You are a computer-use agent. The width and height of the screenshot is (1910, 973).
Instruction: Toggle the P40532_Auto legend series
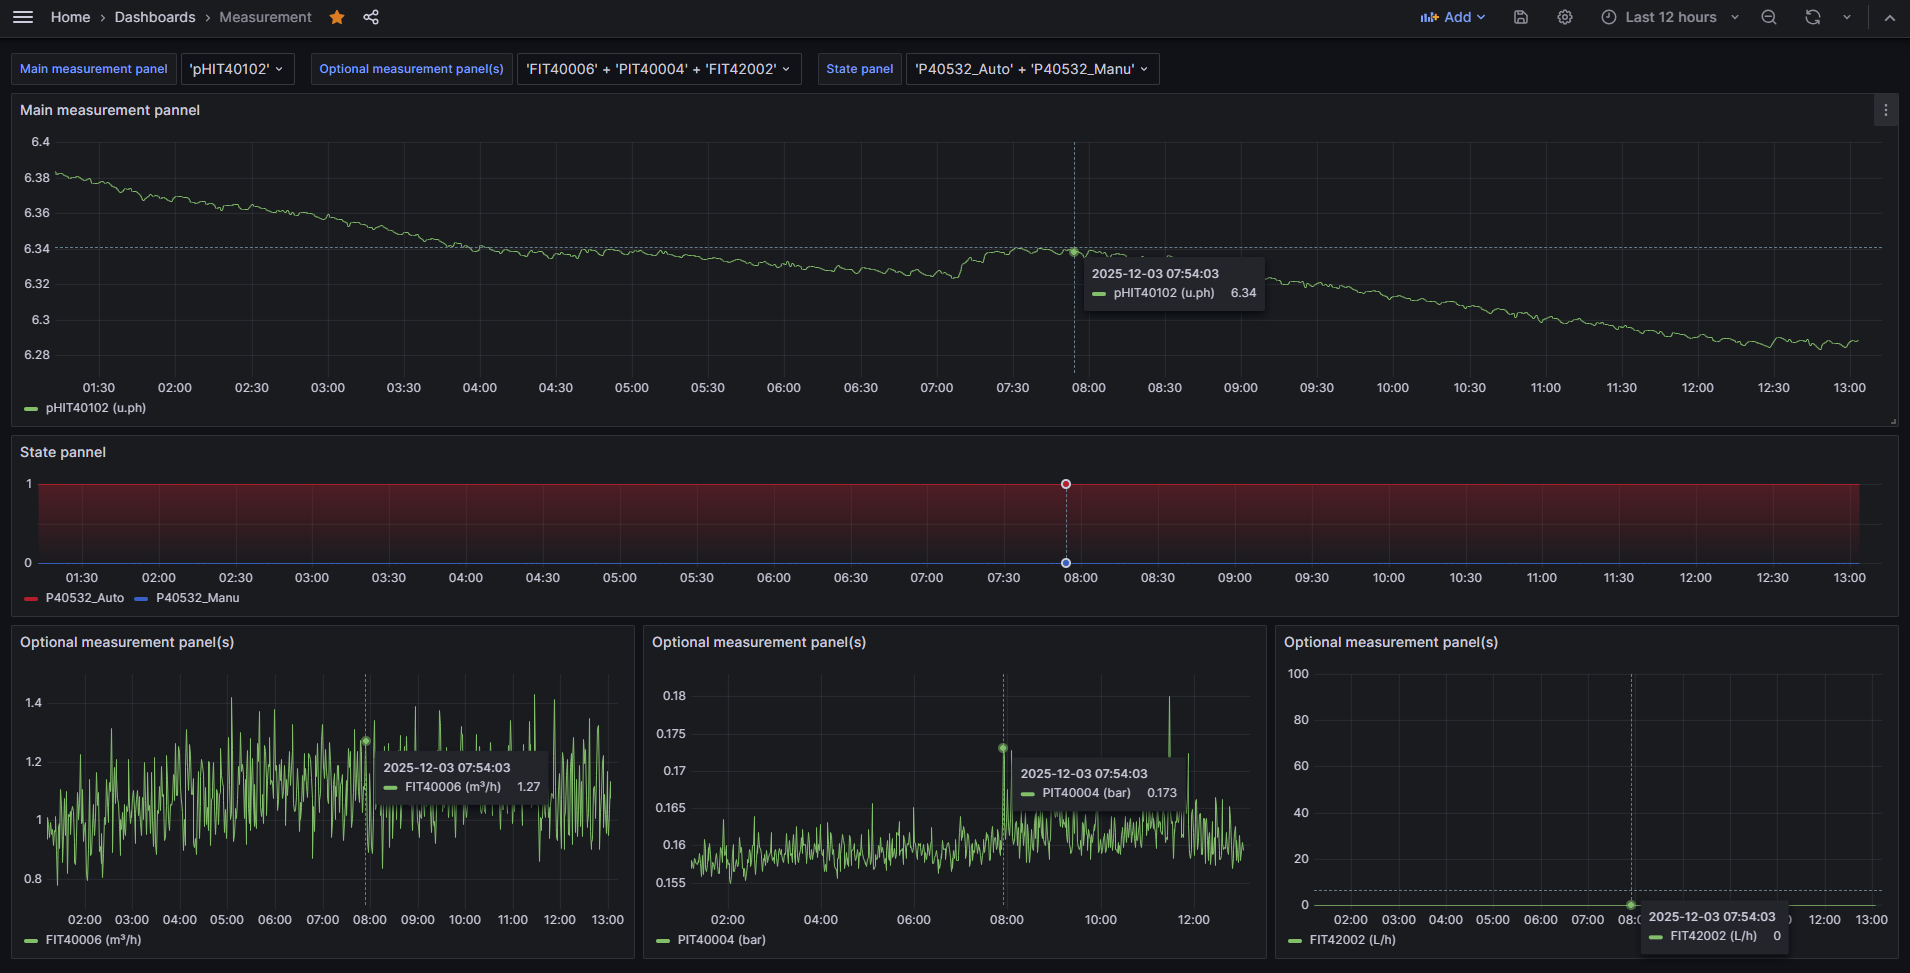pos(85,597)
